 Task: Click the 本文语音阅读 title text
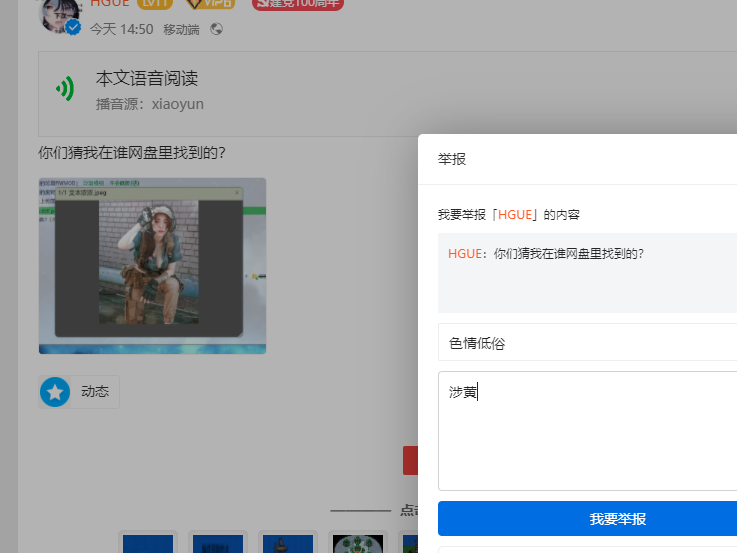[x=147, y=78]
